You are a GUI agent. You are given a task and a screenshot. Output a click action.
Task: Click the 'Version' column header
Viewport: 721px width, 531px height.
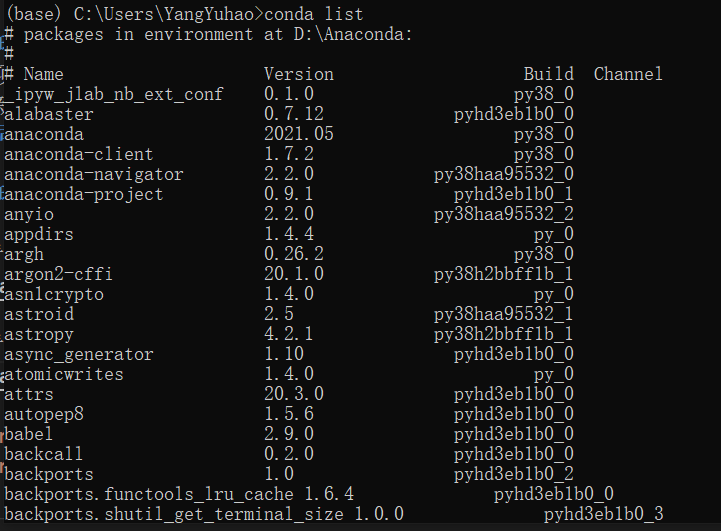click(x=298, y=74)
